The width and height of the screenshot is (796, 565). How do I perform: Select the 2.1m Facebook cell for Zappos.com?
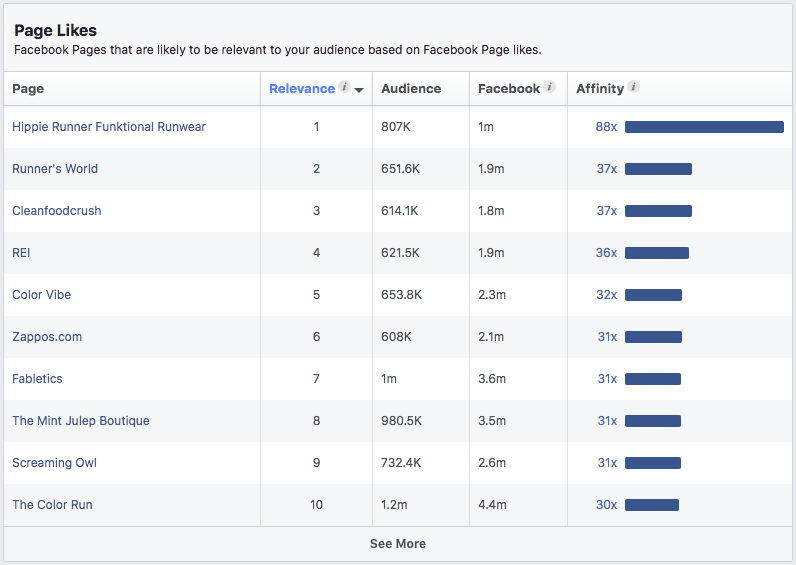pos(491,337)
